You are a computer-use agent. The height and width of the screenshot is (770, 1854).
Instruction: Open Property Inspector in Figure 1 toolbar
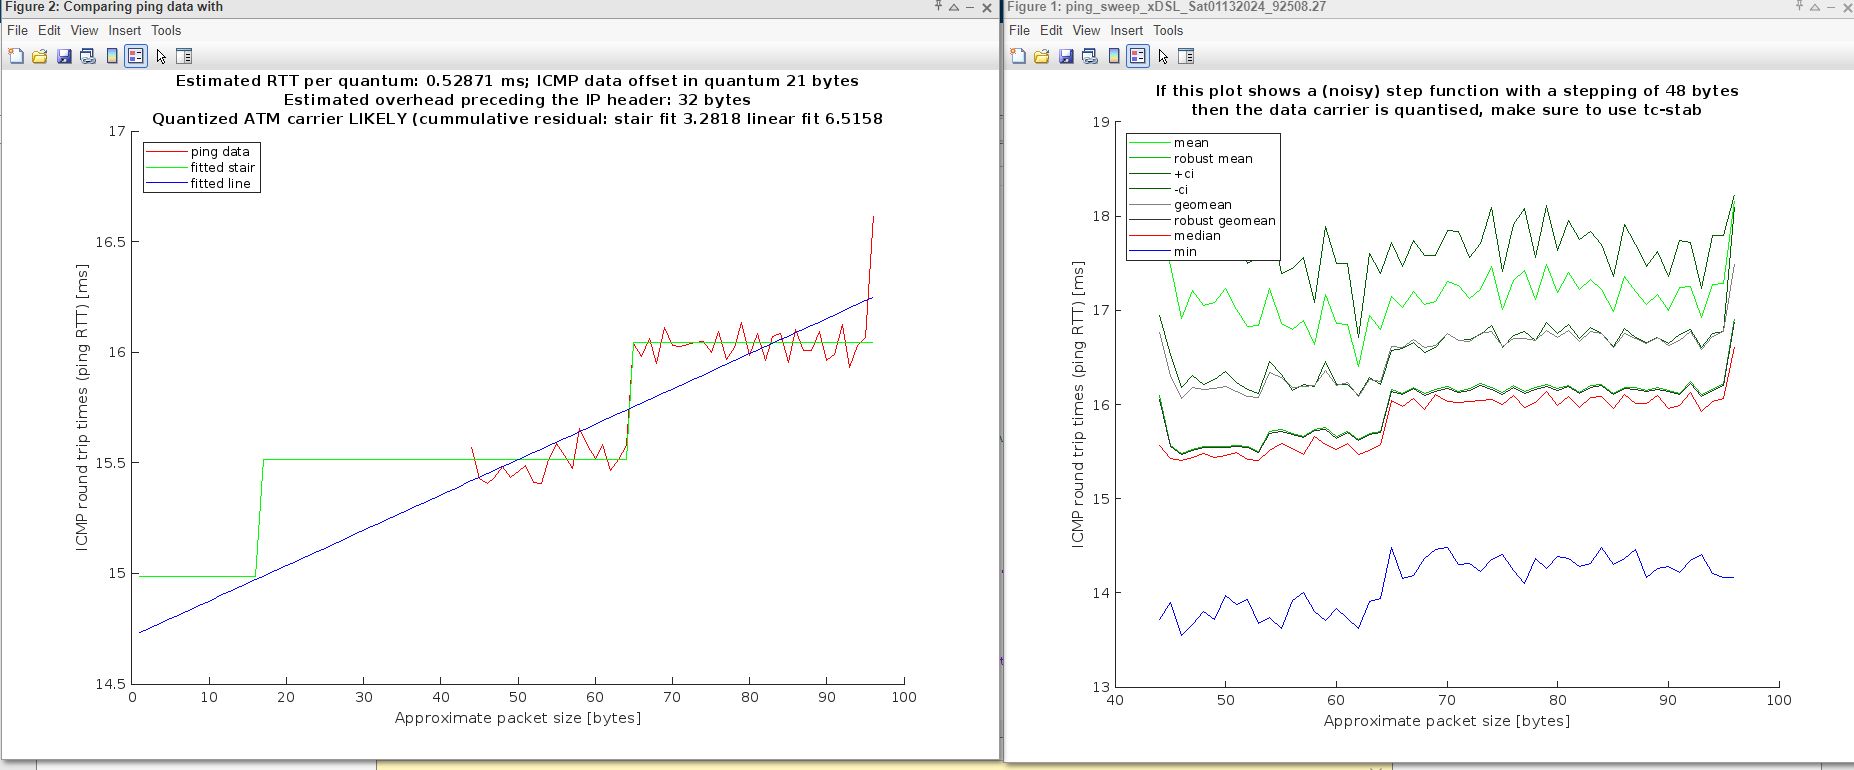pyautogui.click(x=1186, y=56)
